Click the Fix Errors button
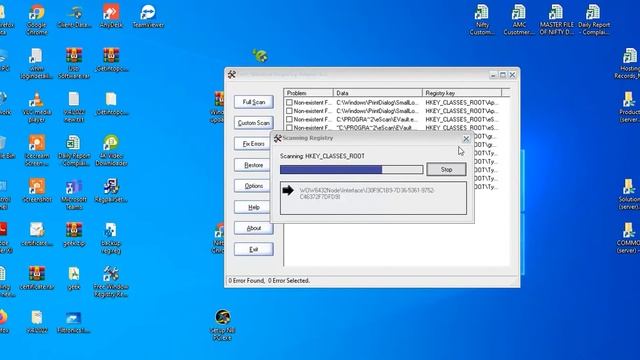 click(253, 144)
